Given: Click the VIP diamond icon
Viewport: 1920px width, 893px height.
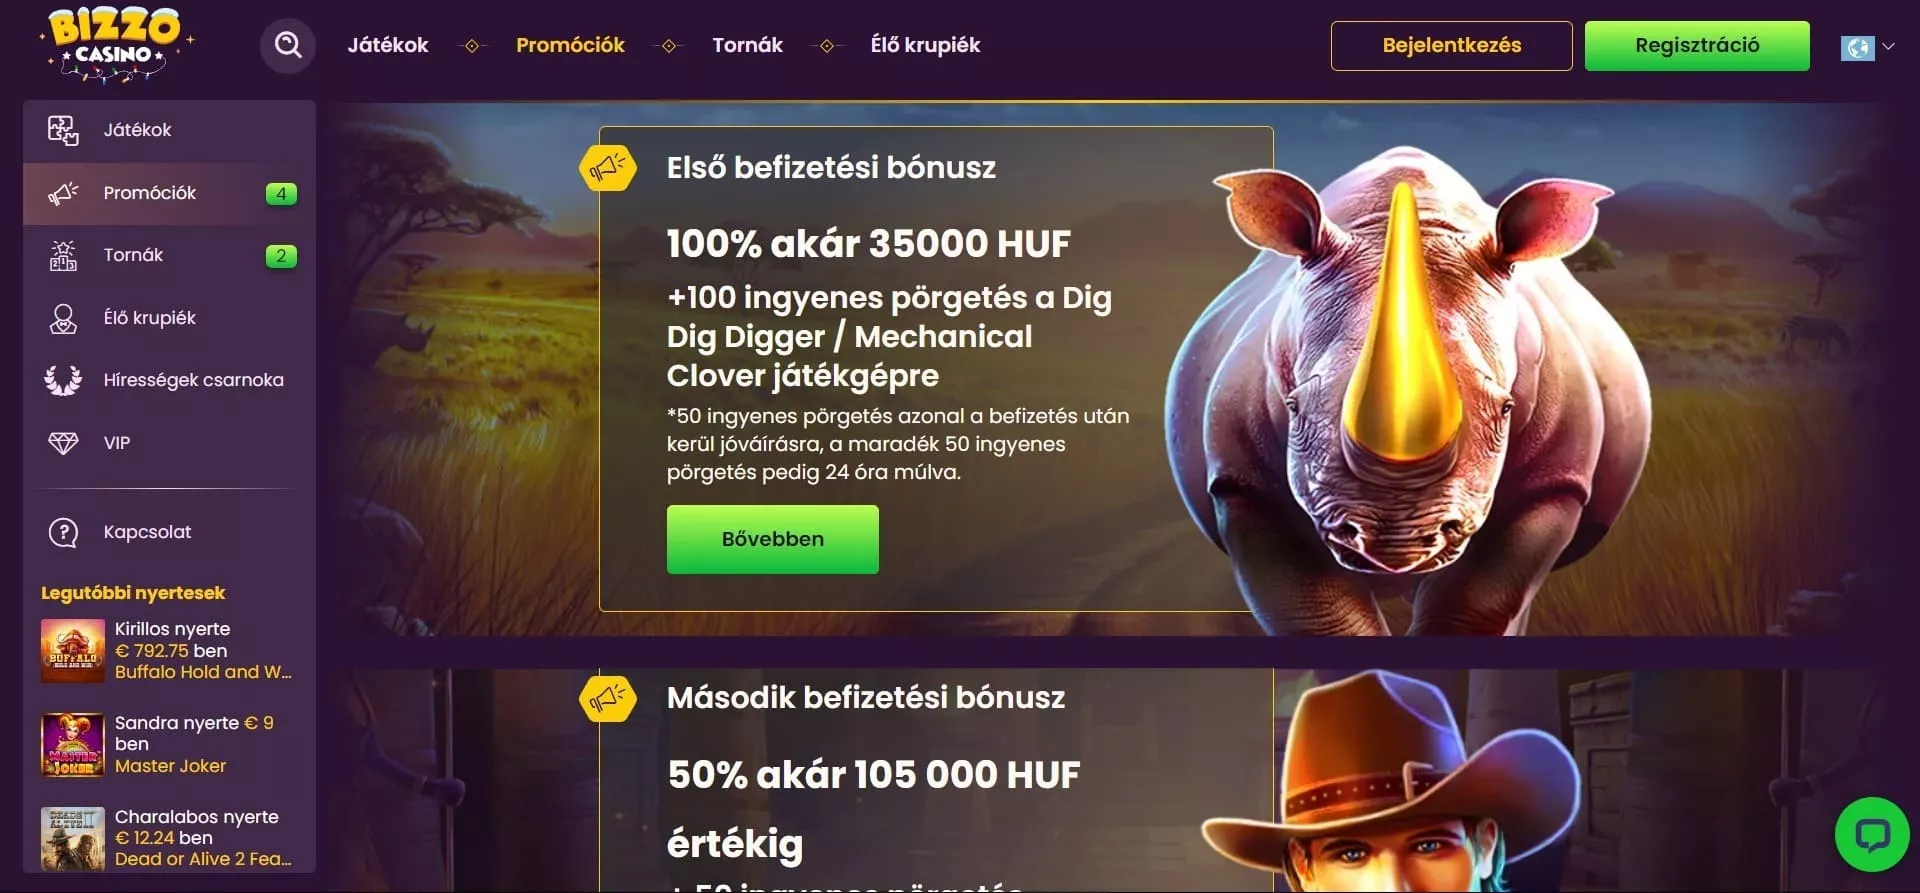Looking at the screenshot, I should [63, 443].
